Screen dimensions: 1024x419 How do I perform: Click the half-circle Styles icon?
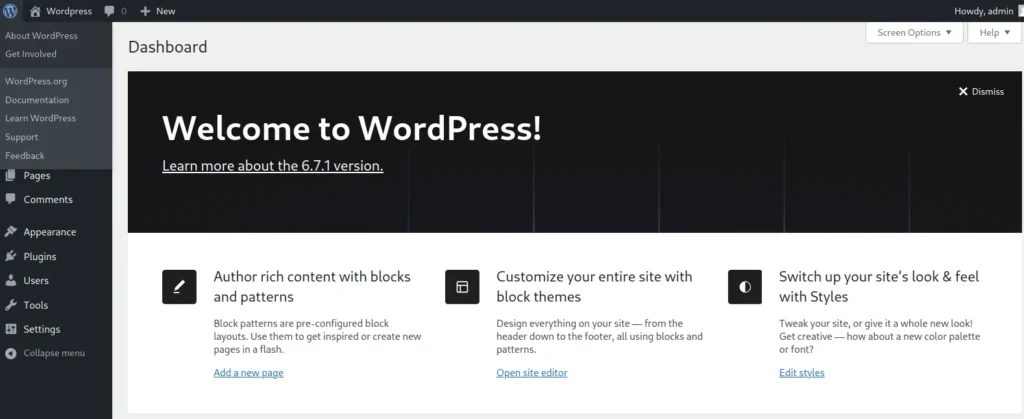(x=745, y=287)
